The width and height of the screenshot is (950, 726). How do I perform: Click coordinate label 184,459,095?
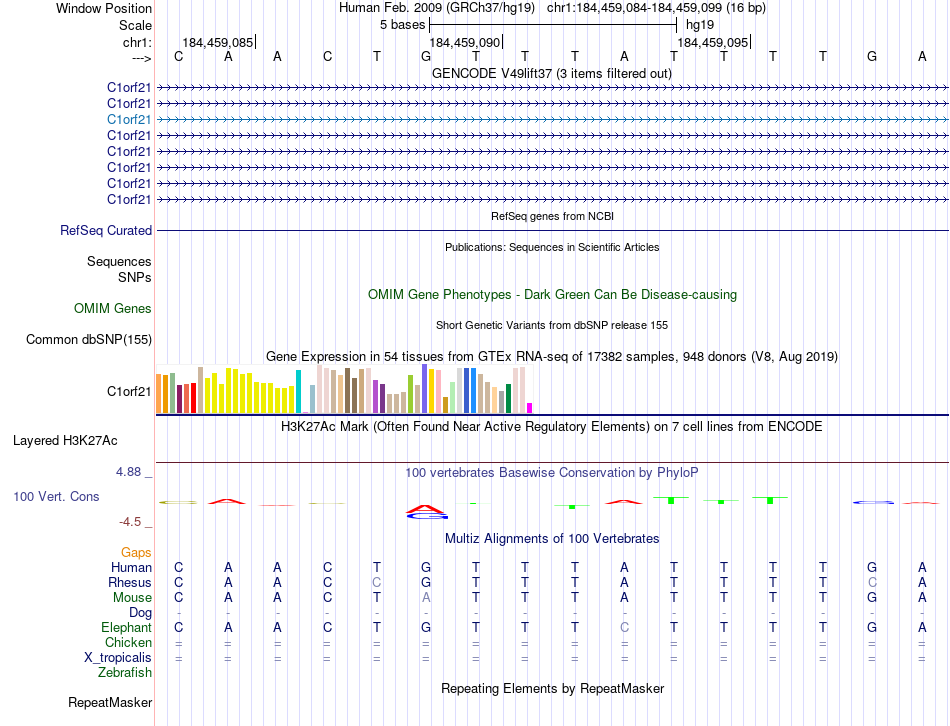712,42
